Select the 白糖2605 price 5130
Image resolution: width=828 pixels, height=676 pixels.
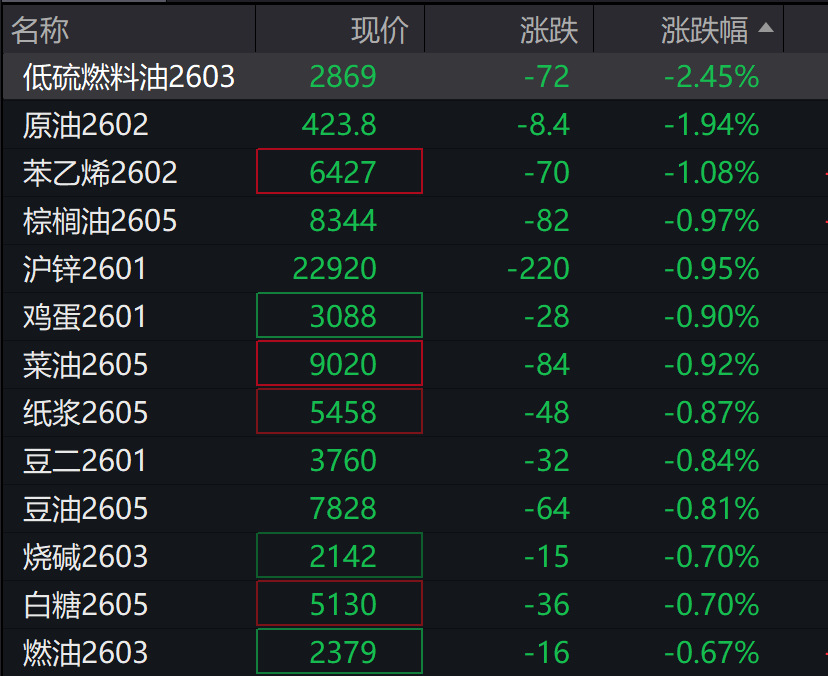click(x=340, y=604)
